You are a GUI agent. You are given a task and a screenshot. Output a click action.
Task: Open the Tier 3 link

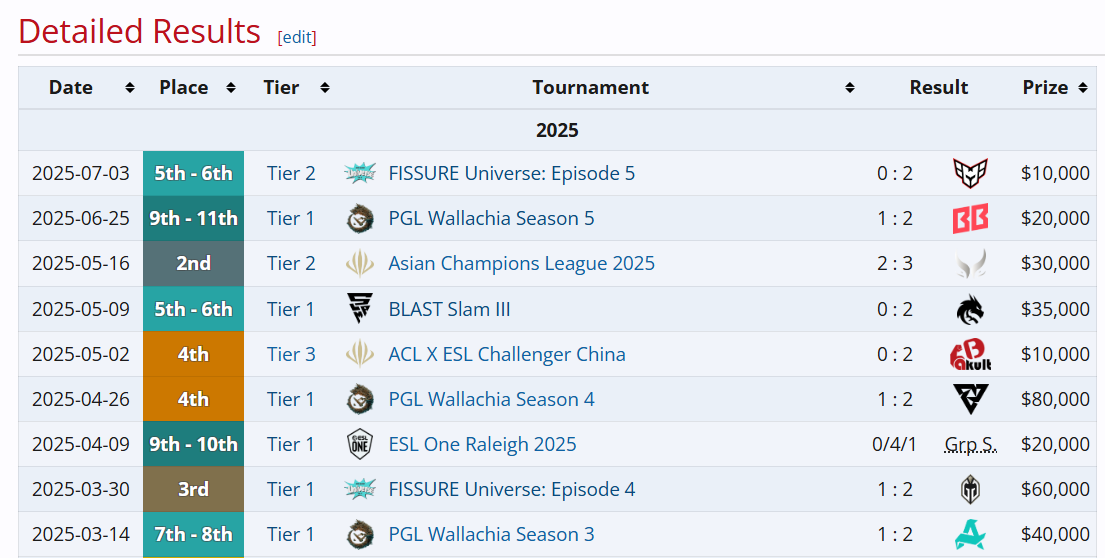[x=291, y=354]
